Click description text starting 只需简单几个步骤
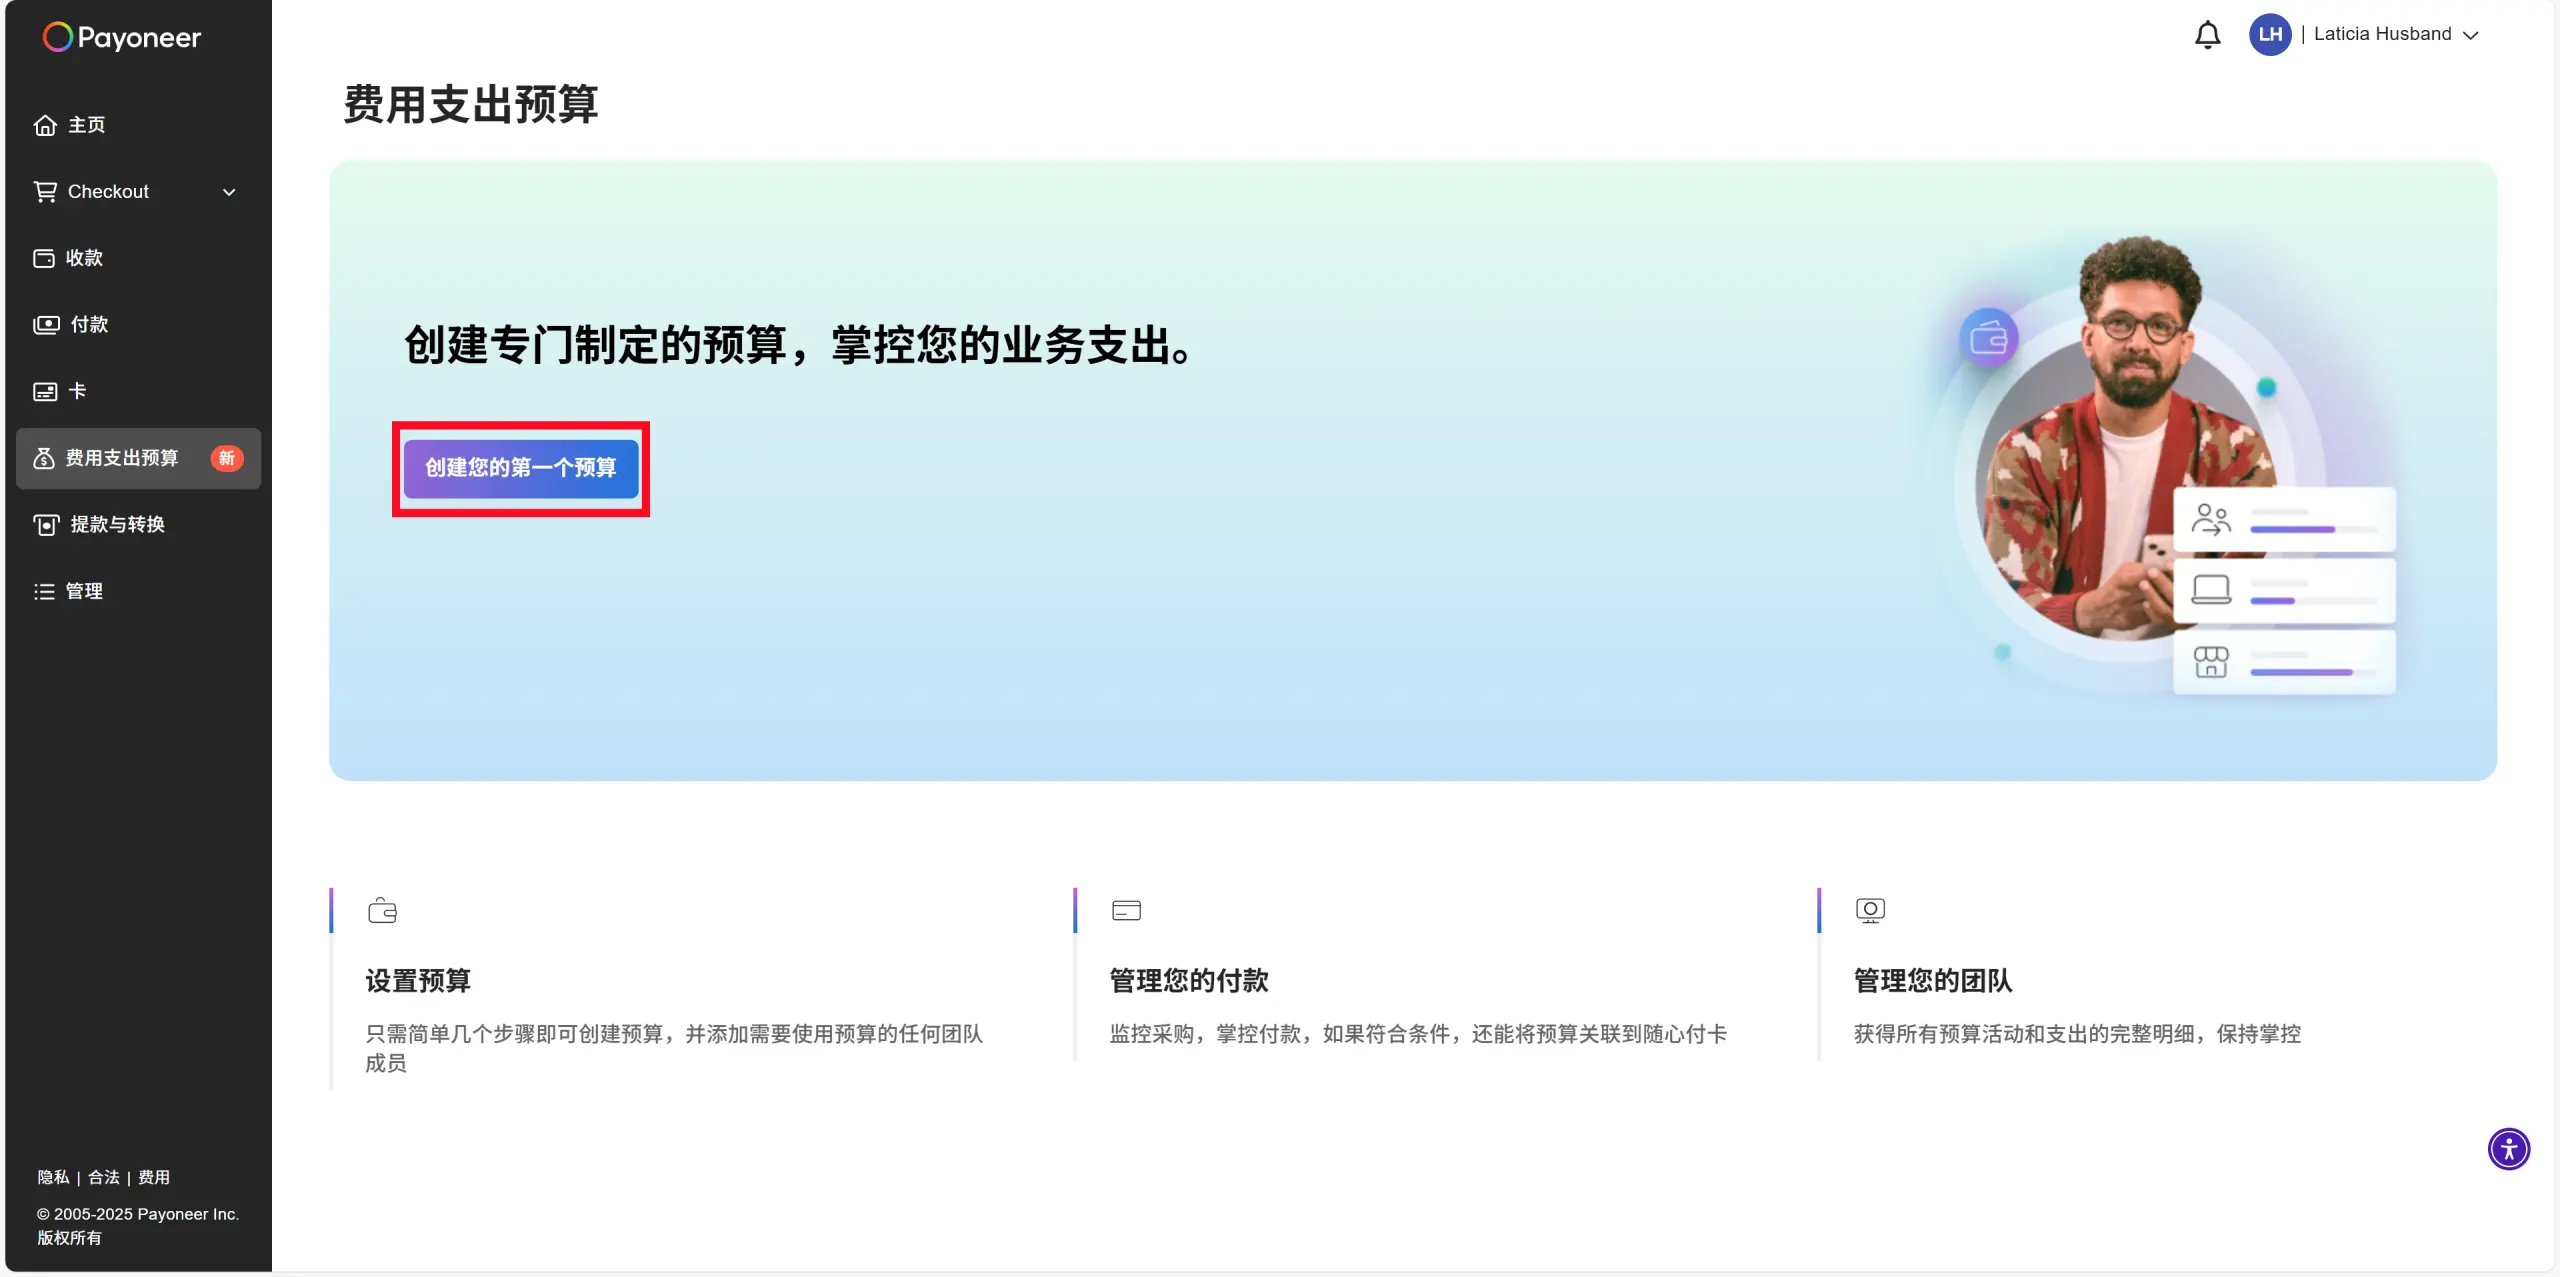 click(674, 1048)
